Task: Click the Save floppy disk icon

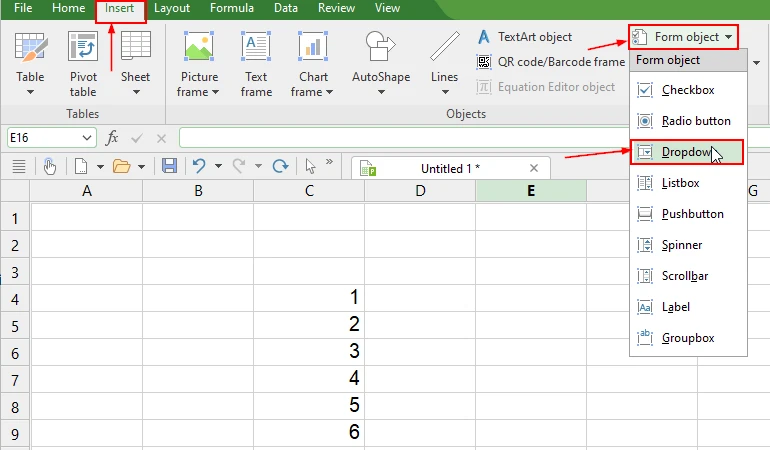Action: (169, 166)
